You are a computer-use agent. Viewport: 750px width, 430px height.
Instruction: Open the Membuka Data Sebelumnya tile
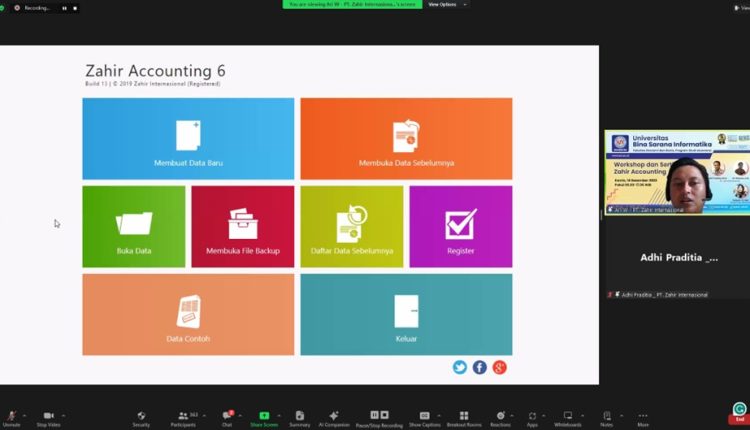tap(406, 139)
